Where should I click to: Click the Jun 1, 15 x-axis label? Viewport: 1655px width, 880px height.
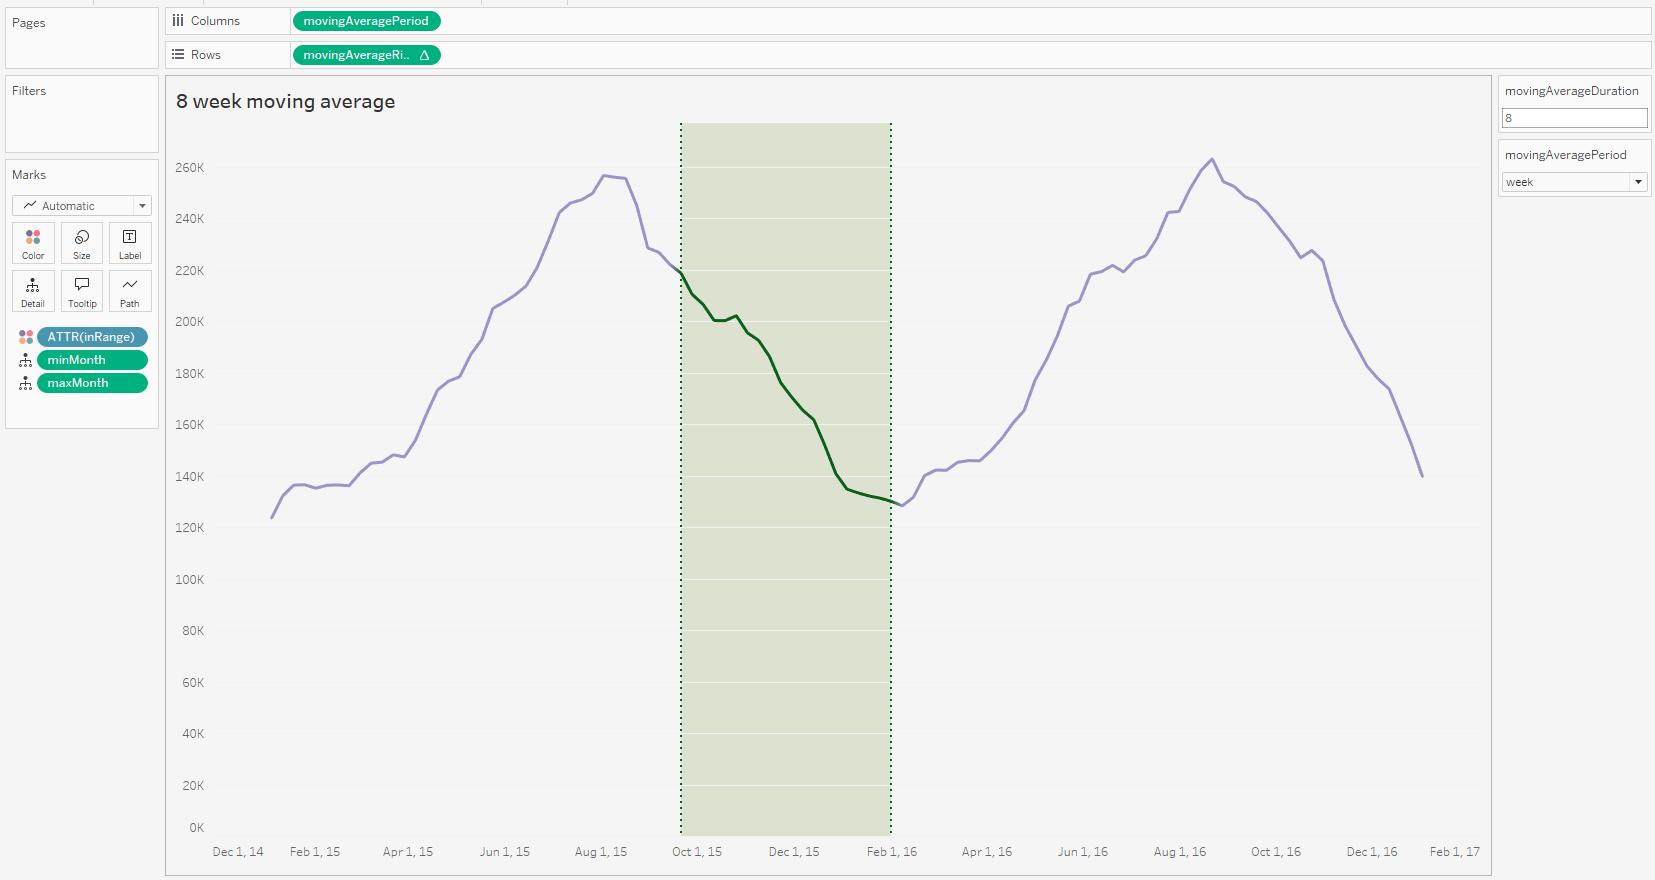coord(505,852)
